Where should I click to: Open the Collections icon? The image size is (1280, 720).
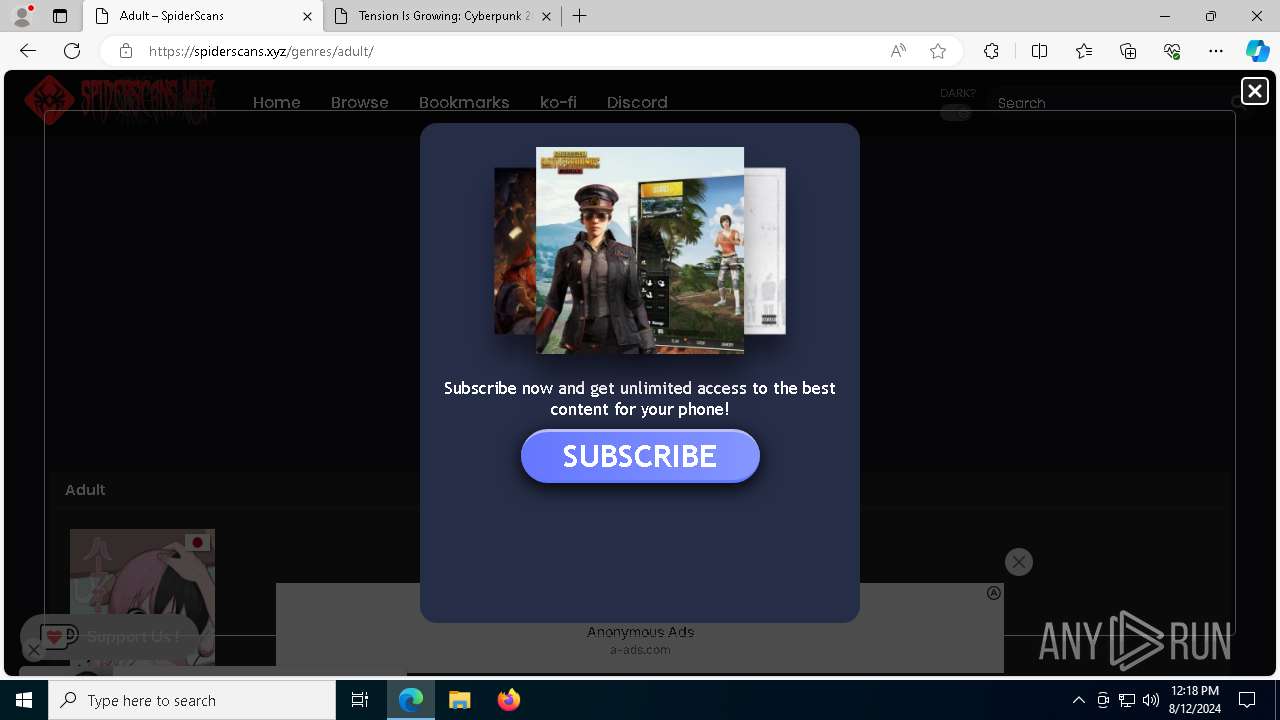pyautogui.click(x=1128, y=51)
